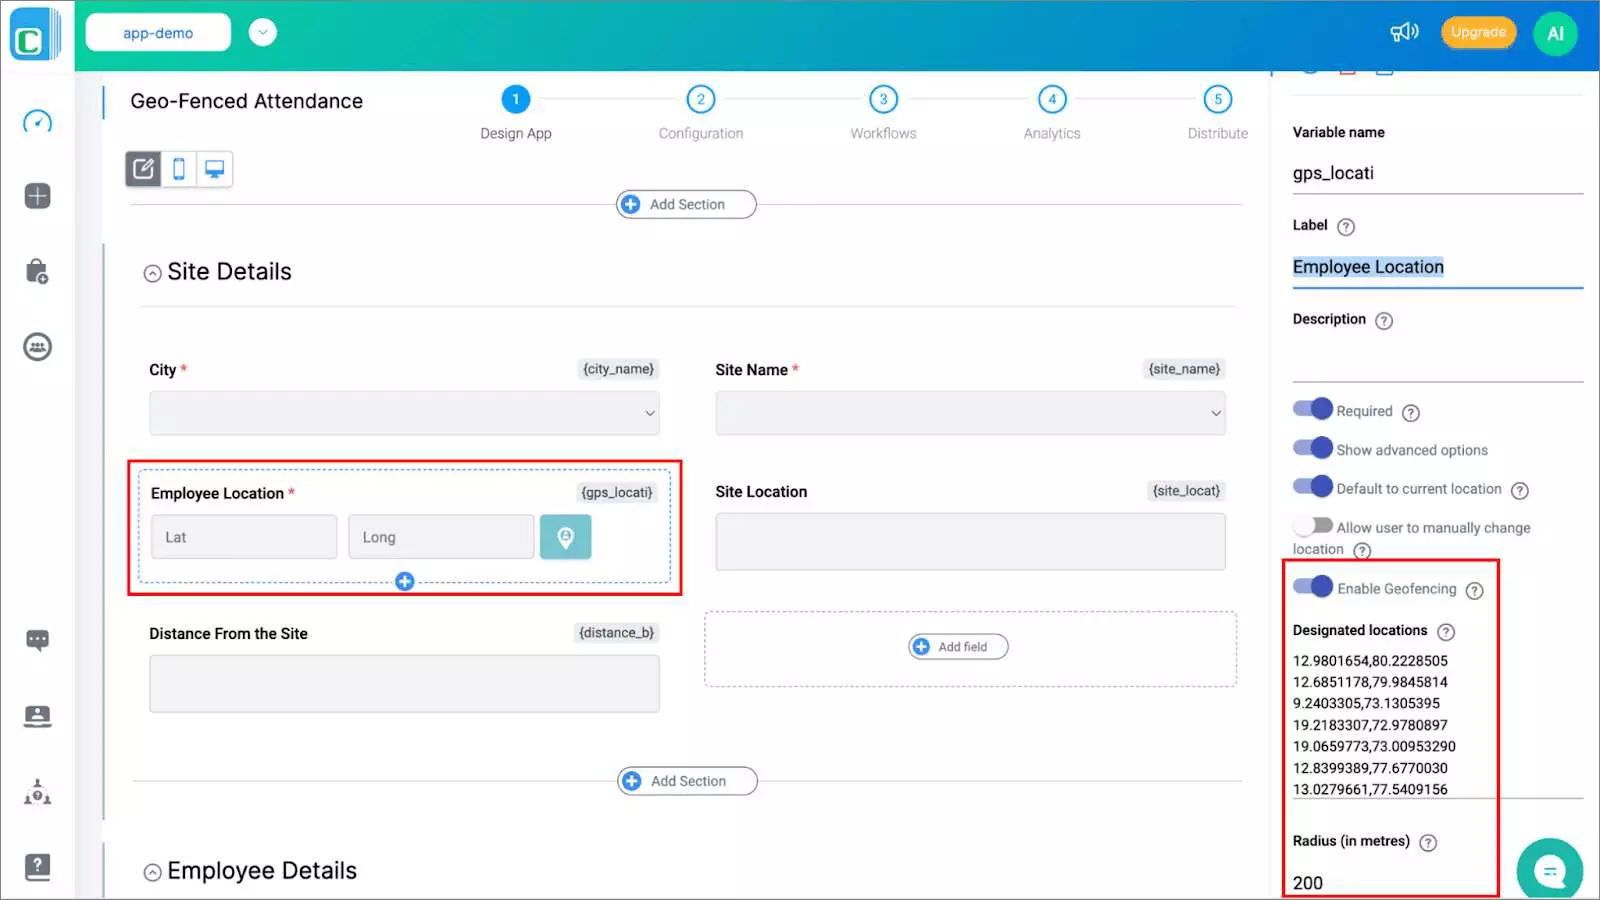This screenshot has width=1600, height=900.
Task: Open the help book icon at sidebar bottom
Action: [37, 866]
